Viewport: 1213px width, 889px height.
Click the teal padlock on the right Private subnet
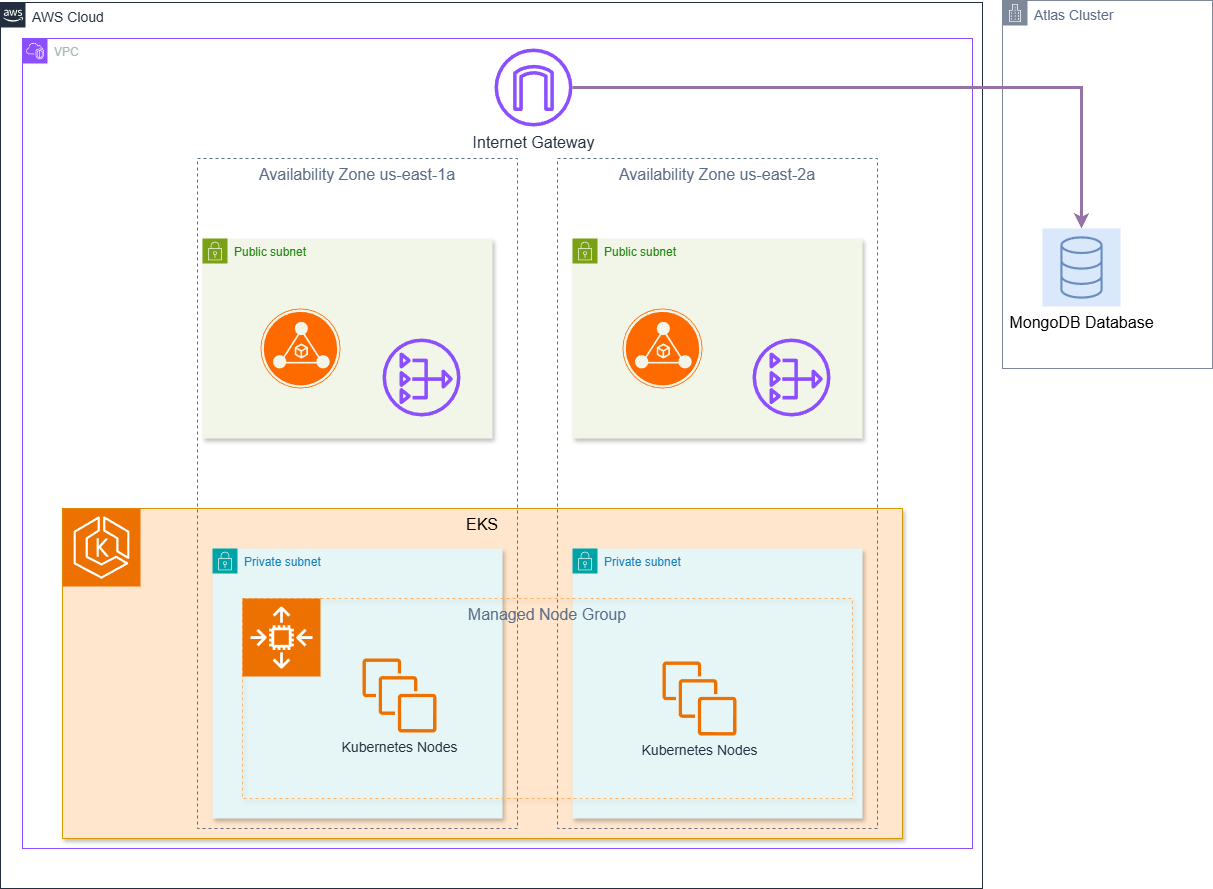tap(584, 561)
